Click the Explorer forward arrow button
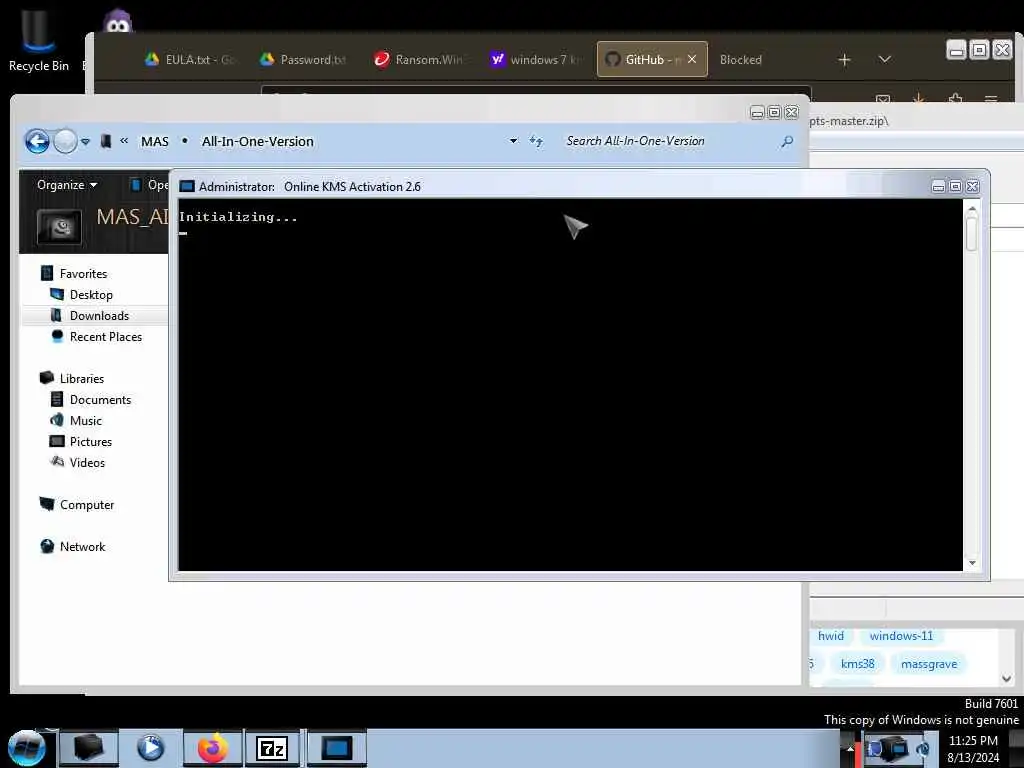 point(65,141)
